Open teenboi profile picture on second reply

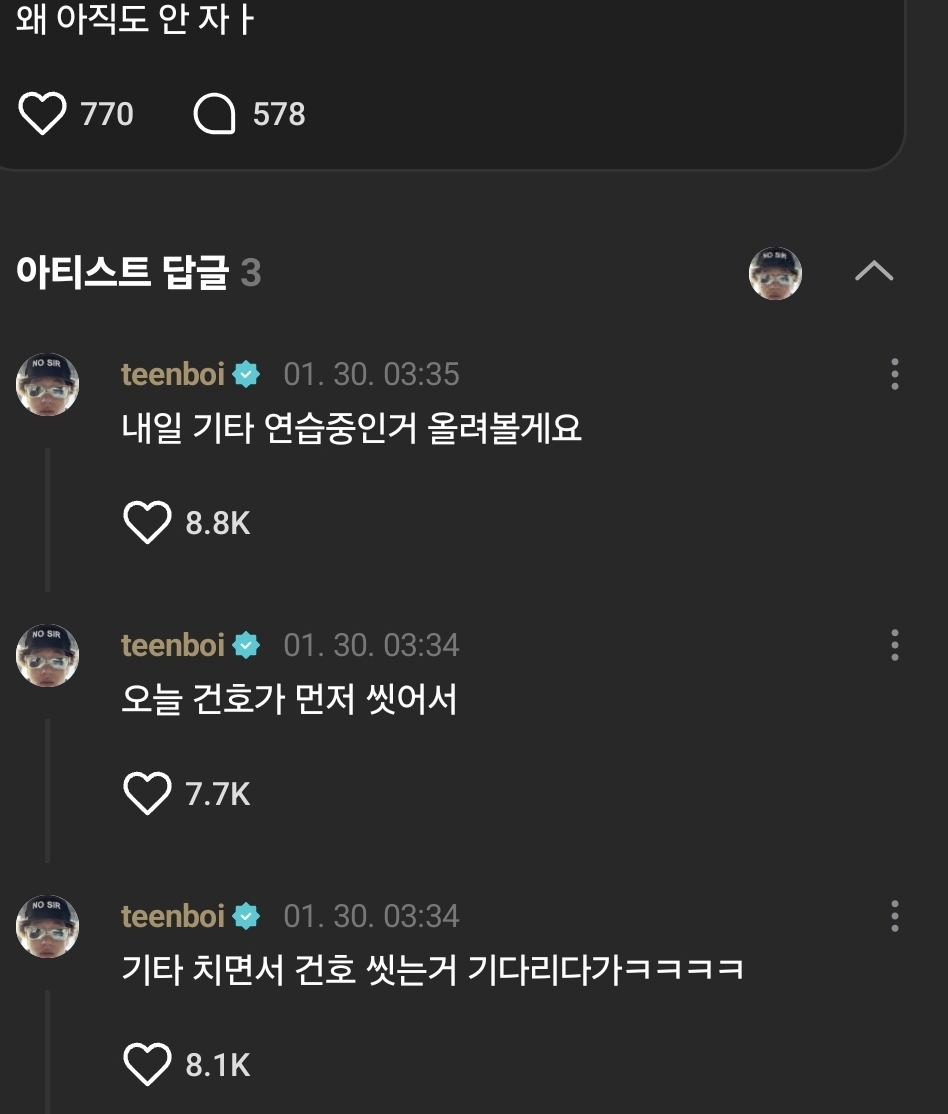pyautogui.click(x=48, y=655)
